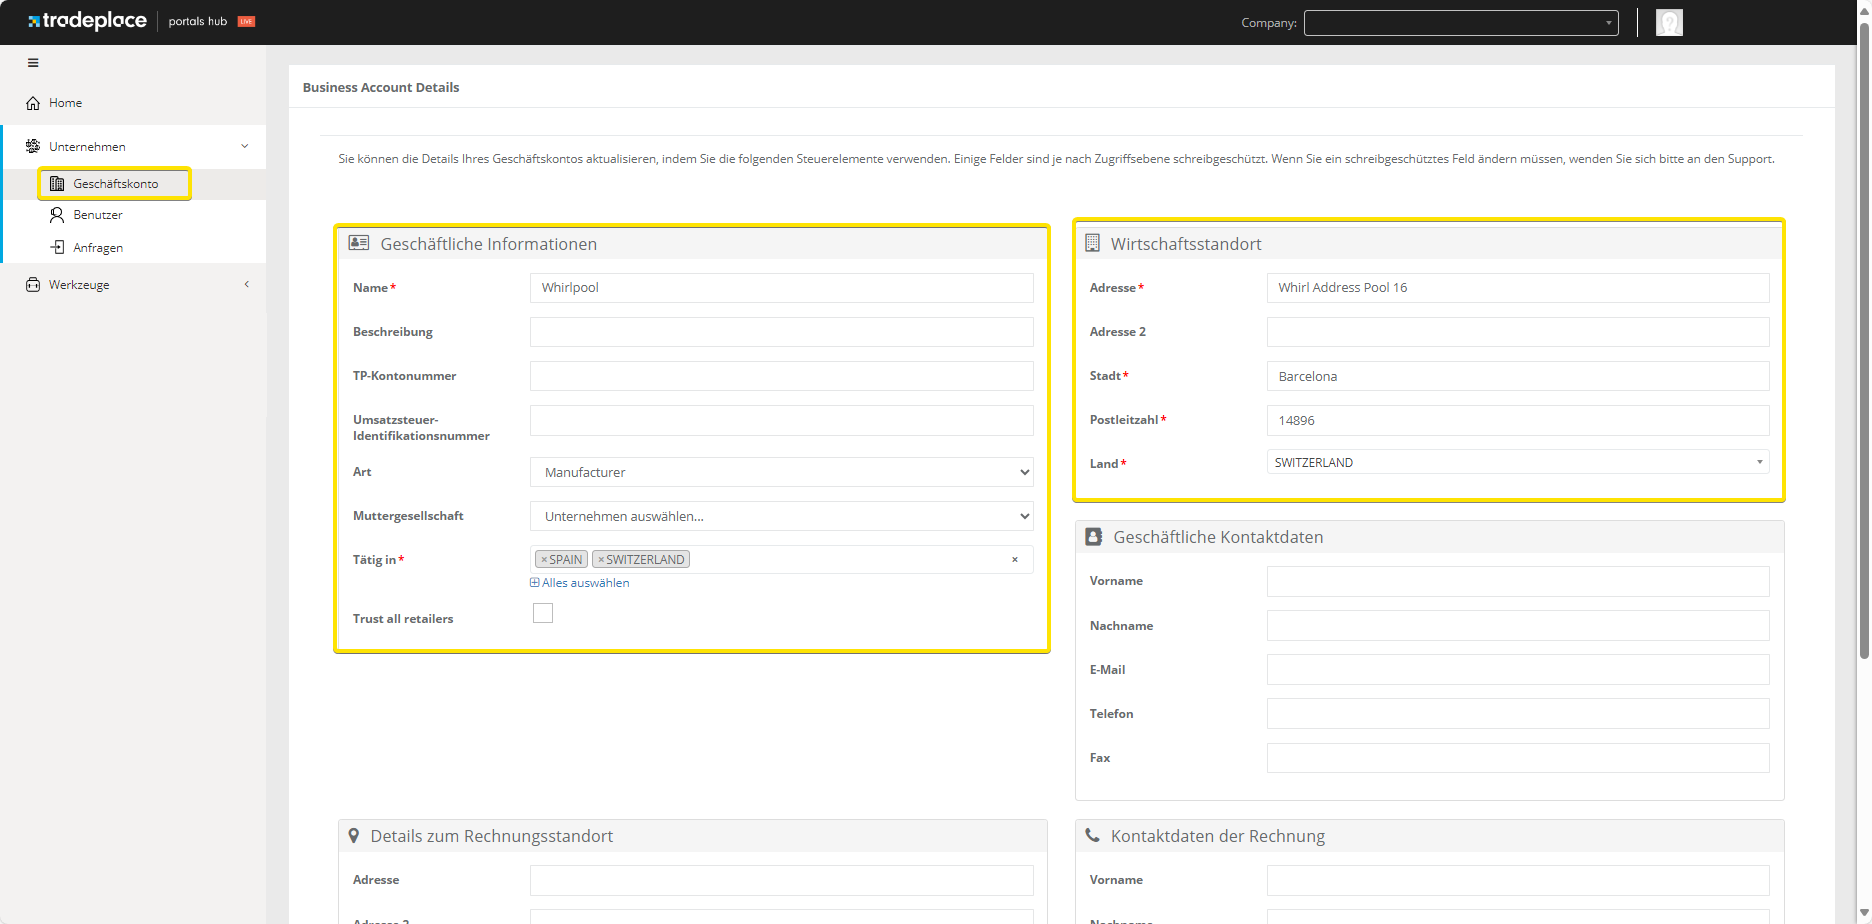This screenshot has height=924, width=1872.
Task: Open the Company dropdown in header
Action: [1461, 22]
